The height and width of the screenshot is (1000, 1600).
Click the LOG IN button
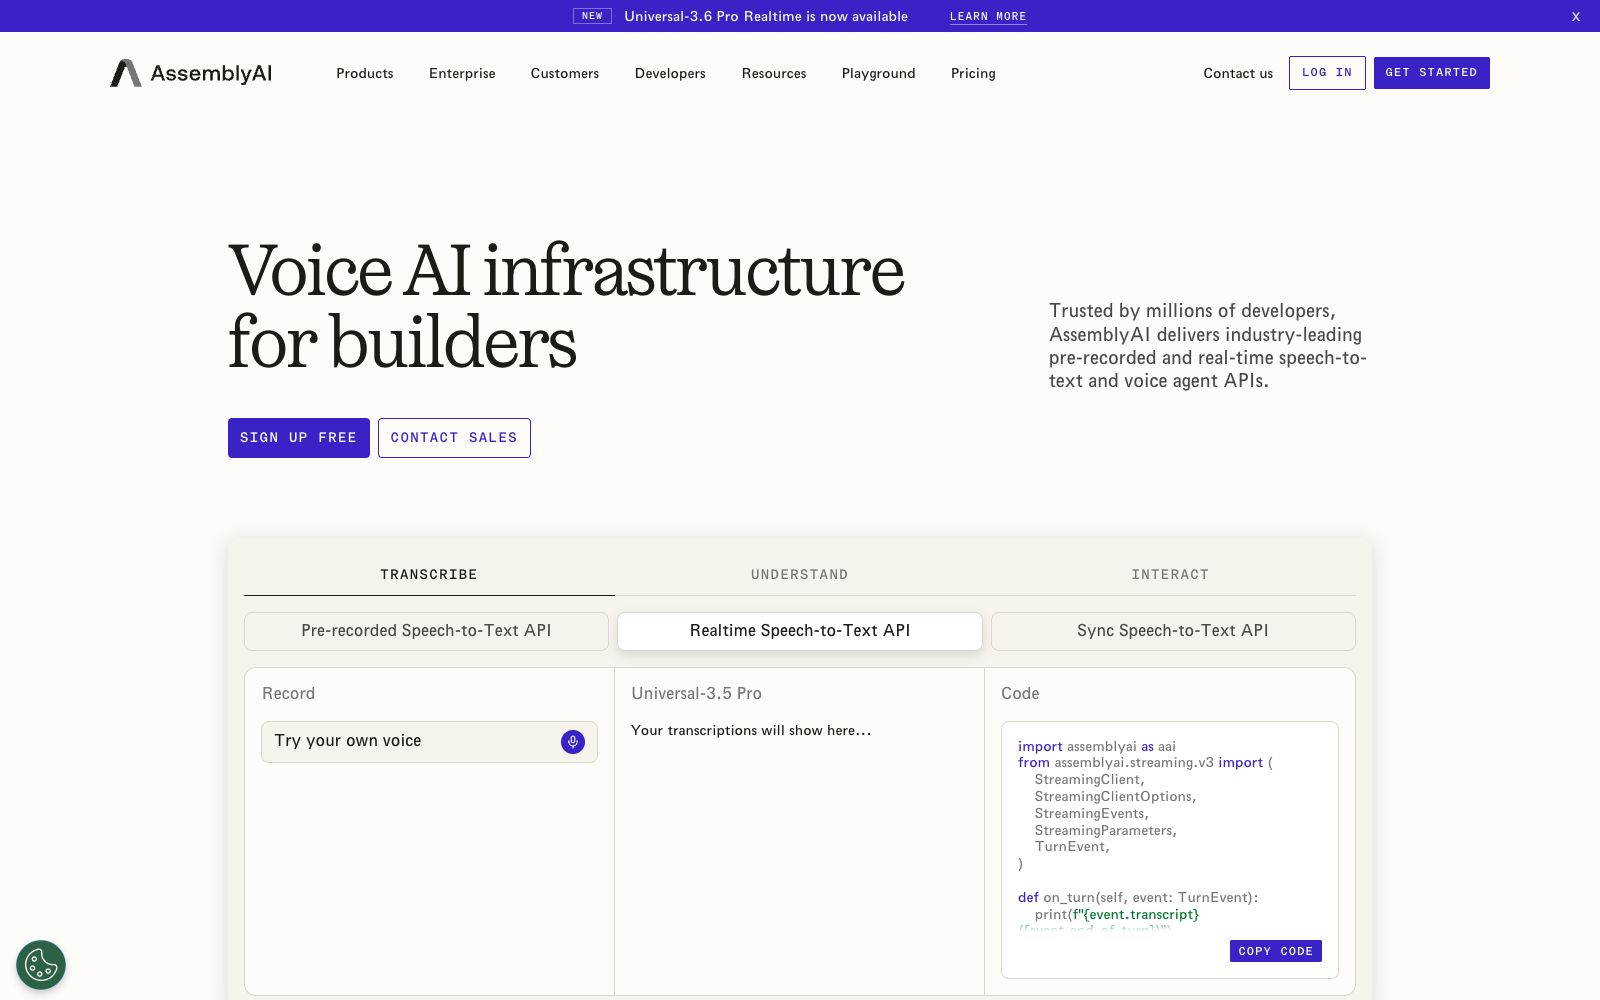click(1327, 73)
